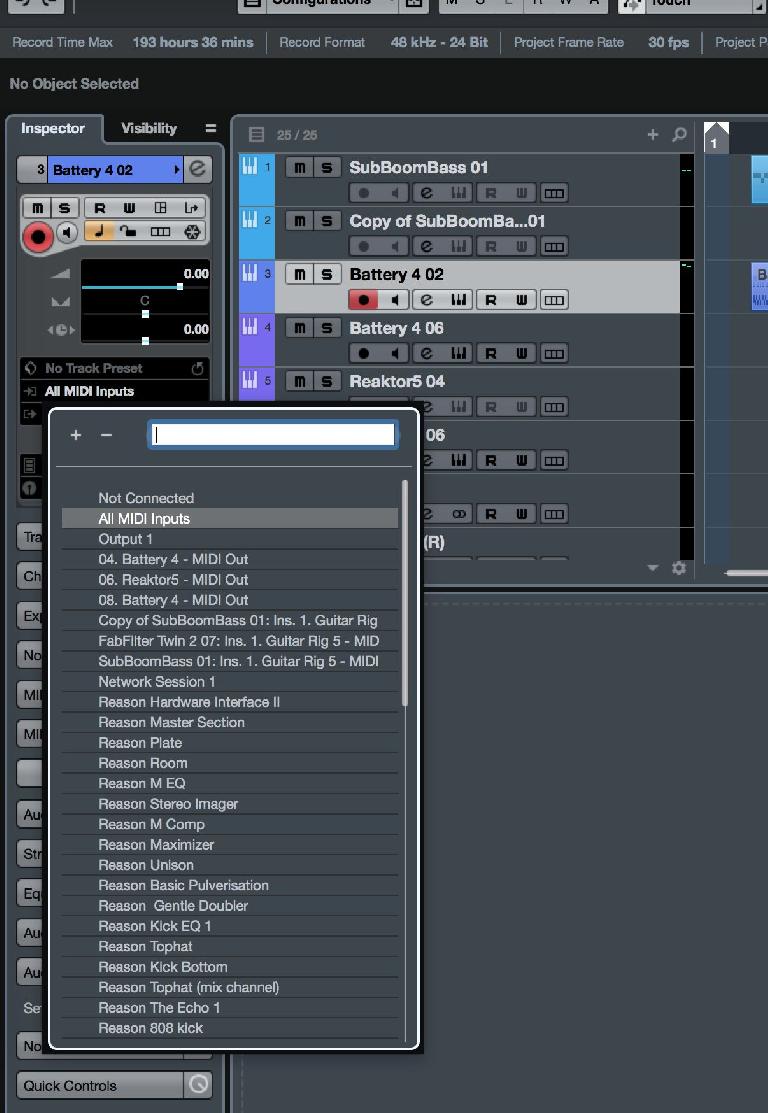Click the 30 fps project frame rate value
This screenshot has width=768, height=1113.
click(x=668, y=43)
